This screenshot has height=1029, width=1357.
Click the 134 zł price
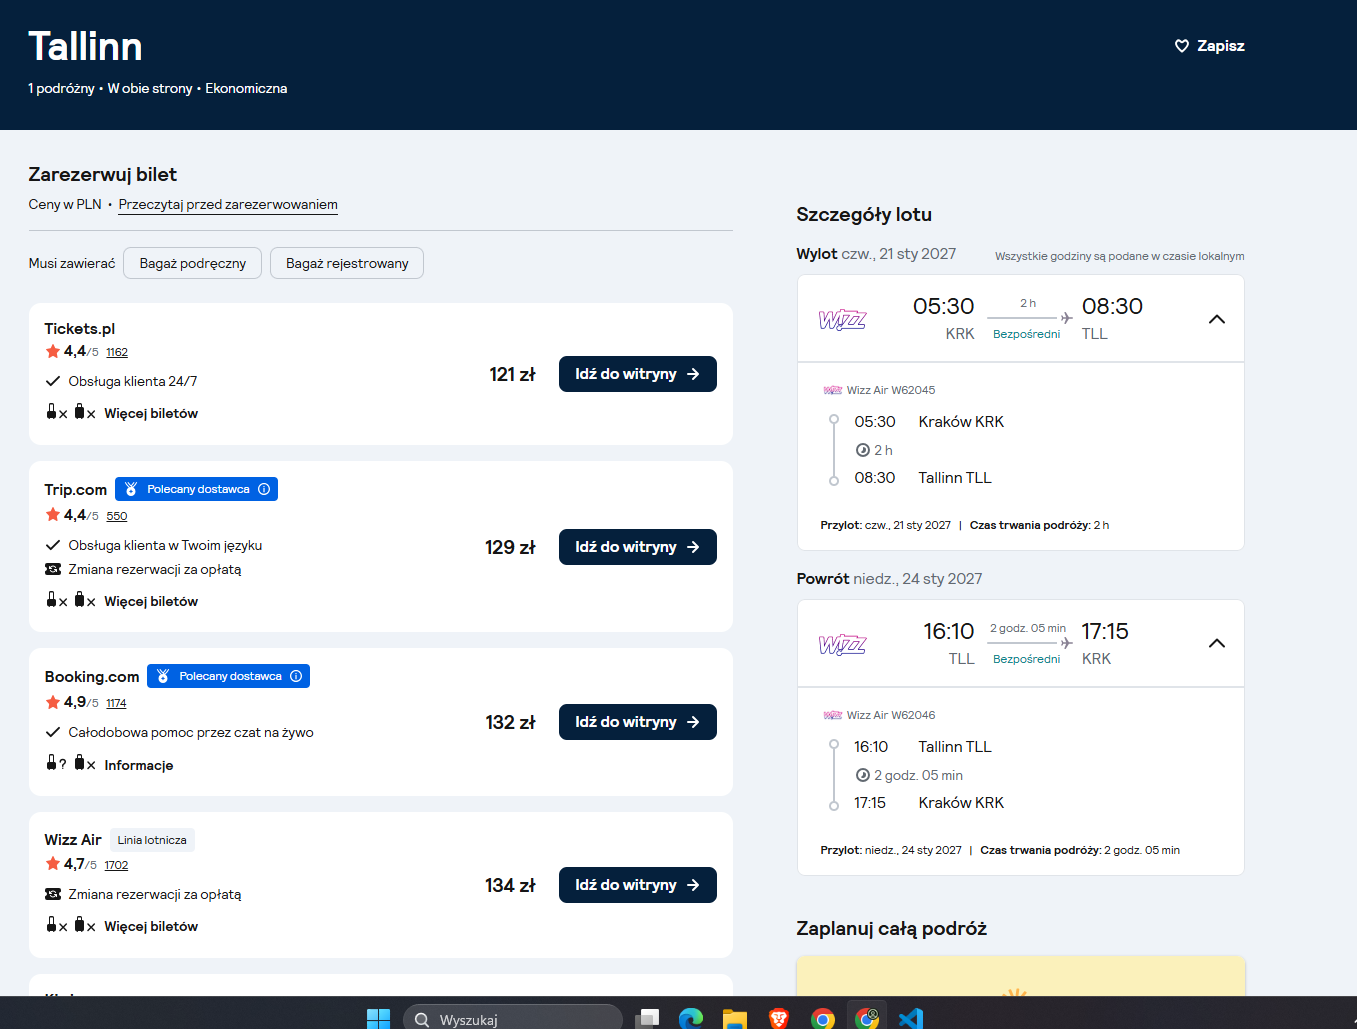pos(510,885)
